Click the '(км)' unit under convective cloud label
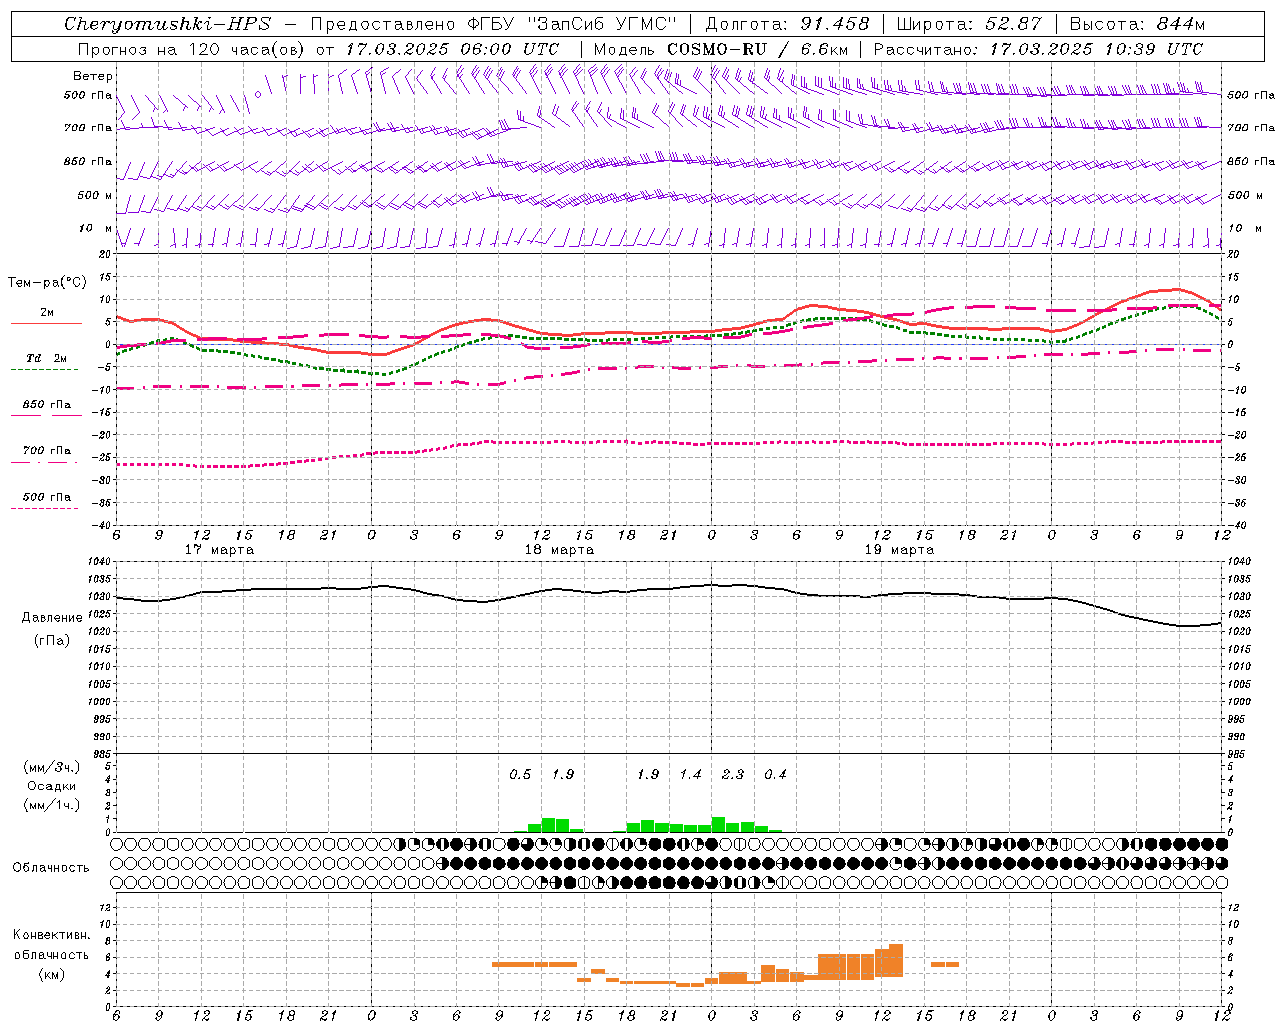 pyautogui.click(x=52, y=974)
